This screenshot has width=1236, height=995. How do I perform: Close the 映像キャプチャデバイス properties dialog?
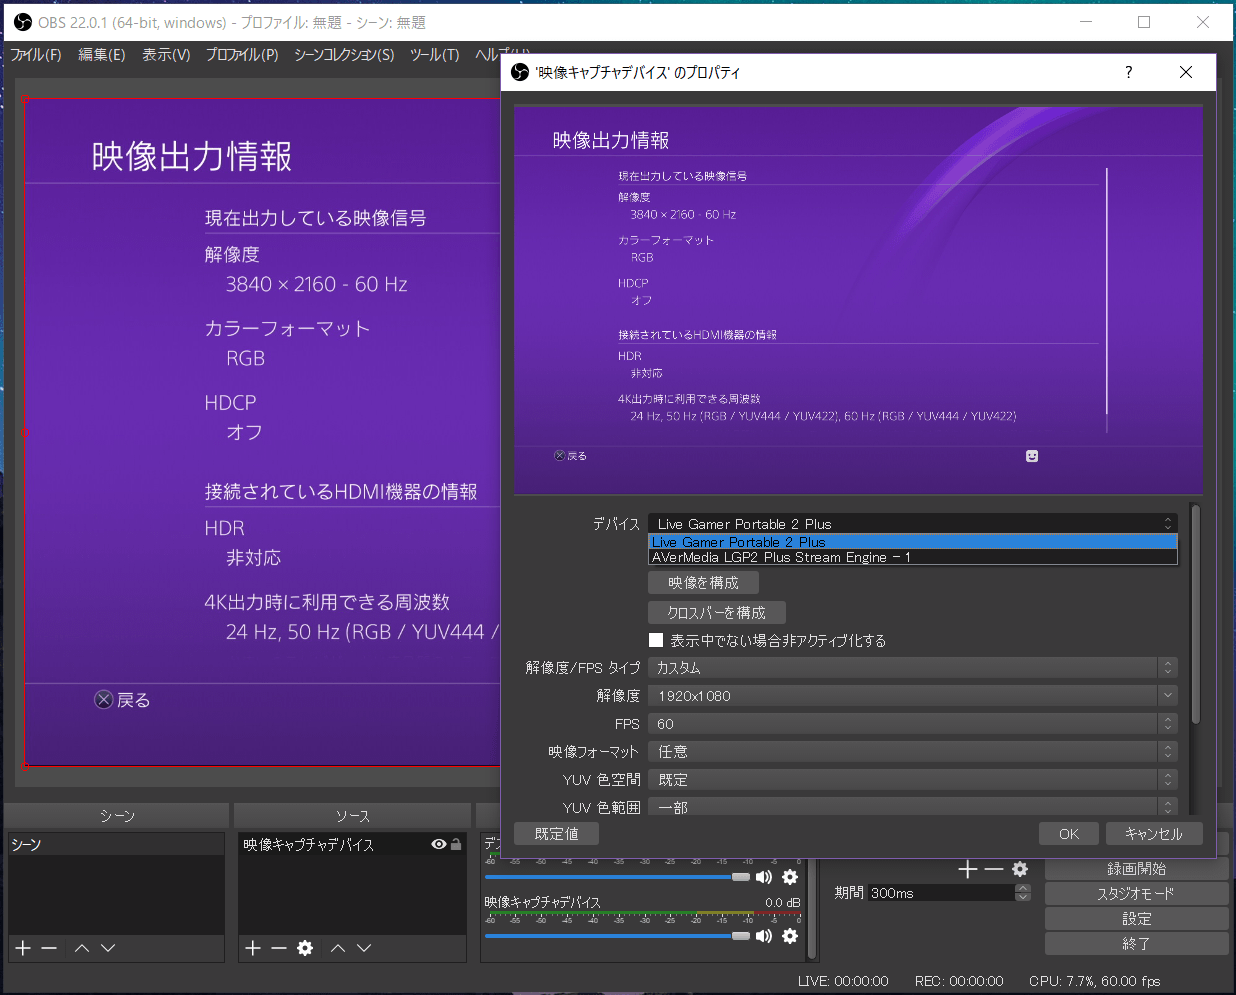tap(1186, 72)
